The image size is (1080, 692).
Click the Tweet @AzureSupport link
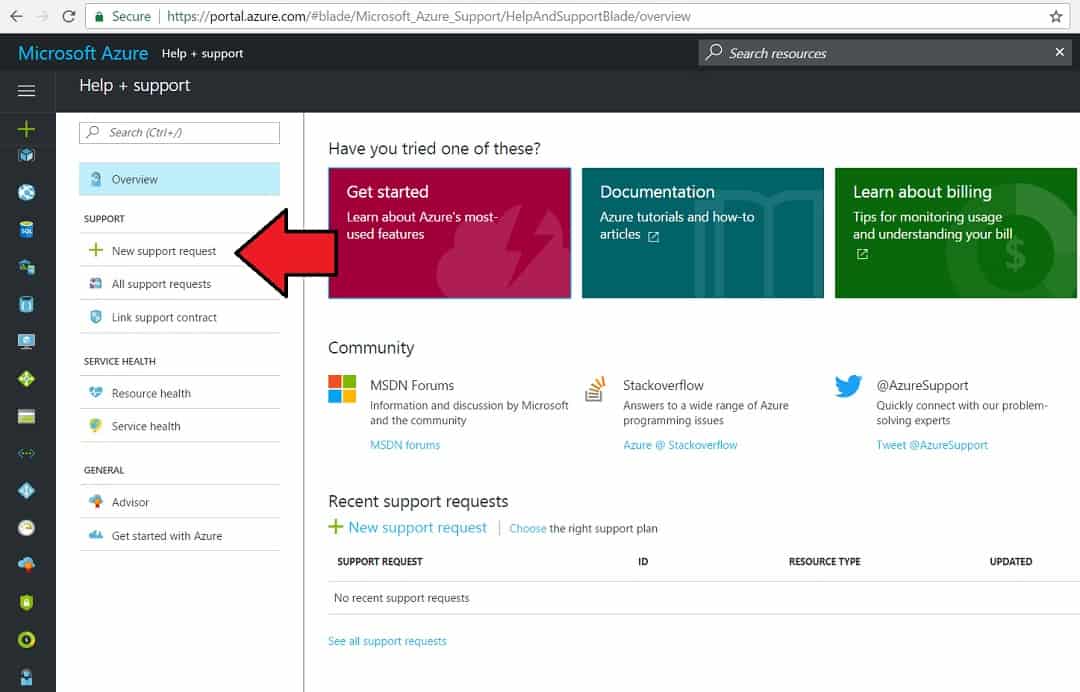pos(931,445)
